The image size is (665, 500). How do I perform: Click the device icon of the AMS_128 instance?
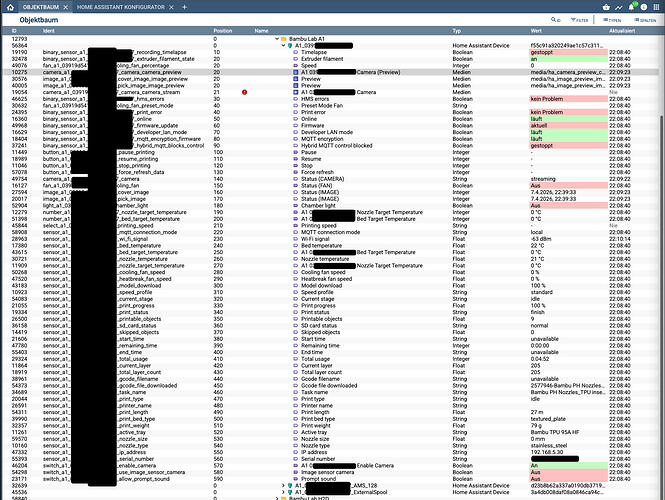(290, 486)
